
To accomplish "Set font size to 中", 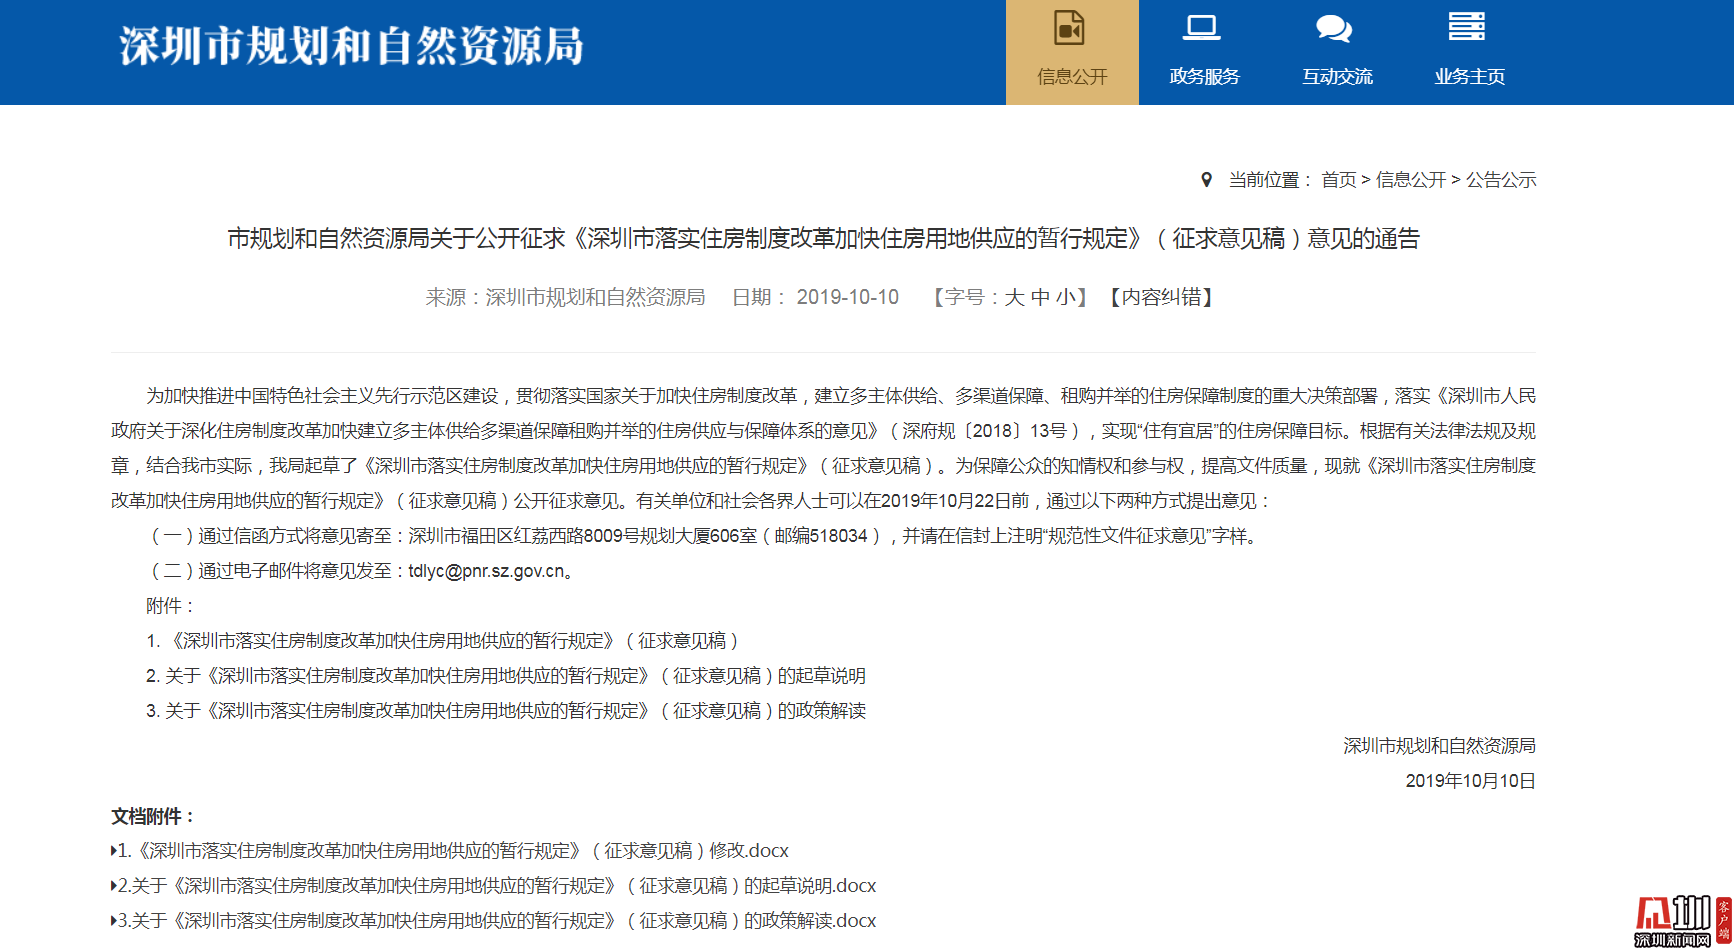I will (1040, 297).
